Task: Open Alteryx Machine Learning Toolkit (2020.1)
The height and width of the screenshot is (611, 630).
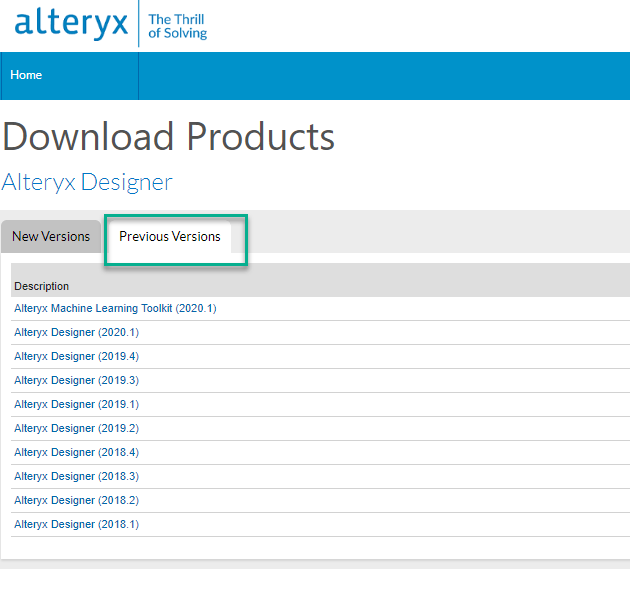Action: pyautogui.click(x=115, y=308)
